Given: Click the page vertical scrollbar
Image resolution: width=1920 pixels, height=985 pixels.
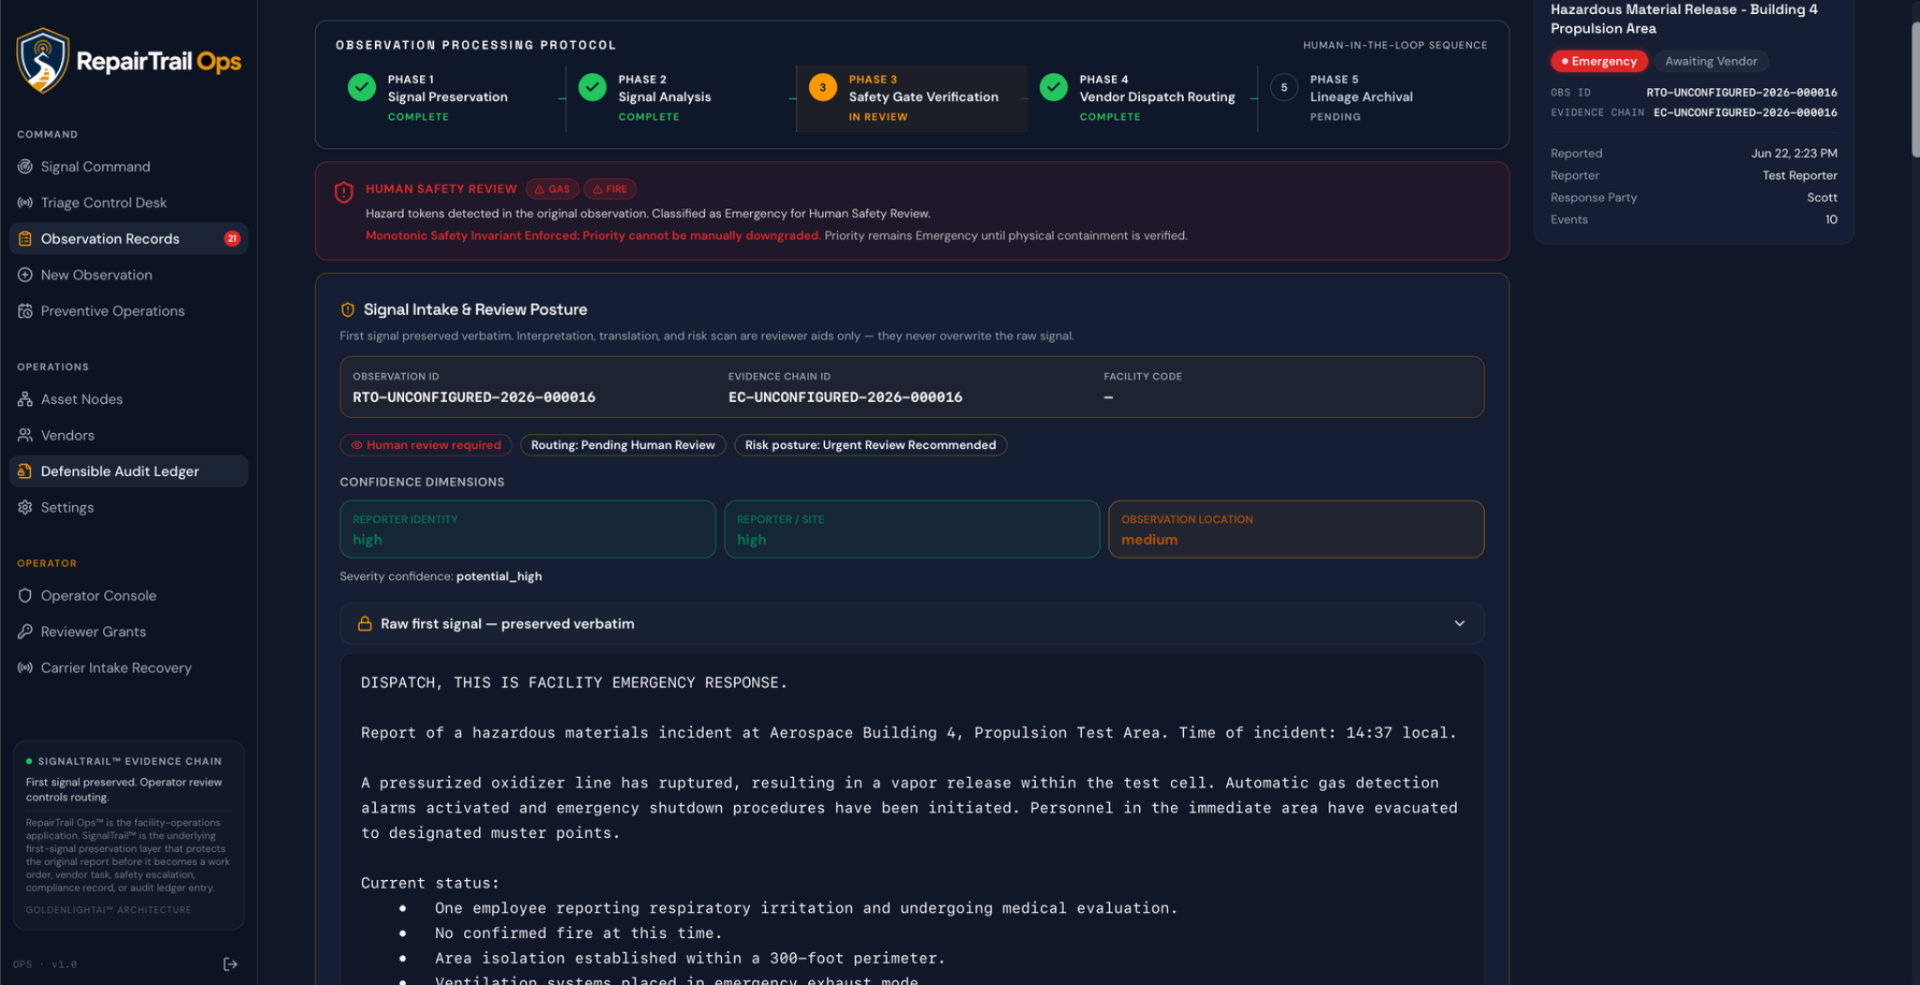Looking at the screenshot, I should 1914,90.
